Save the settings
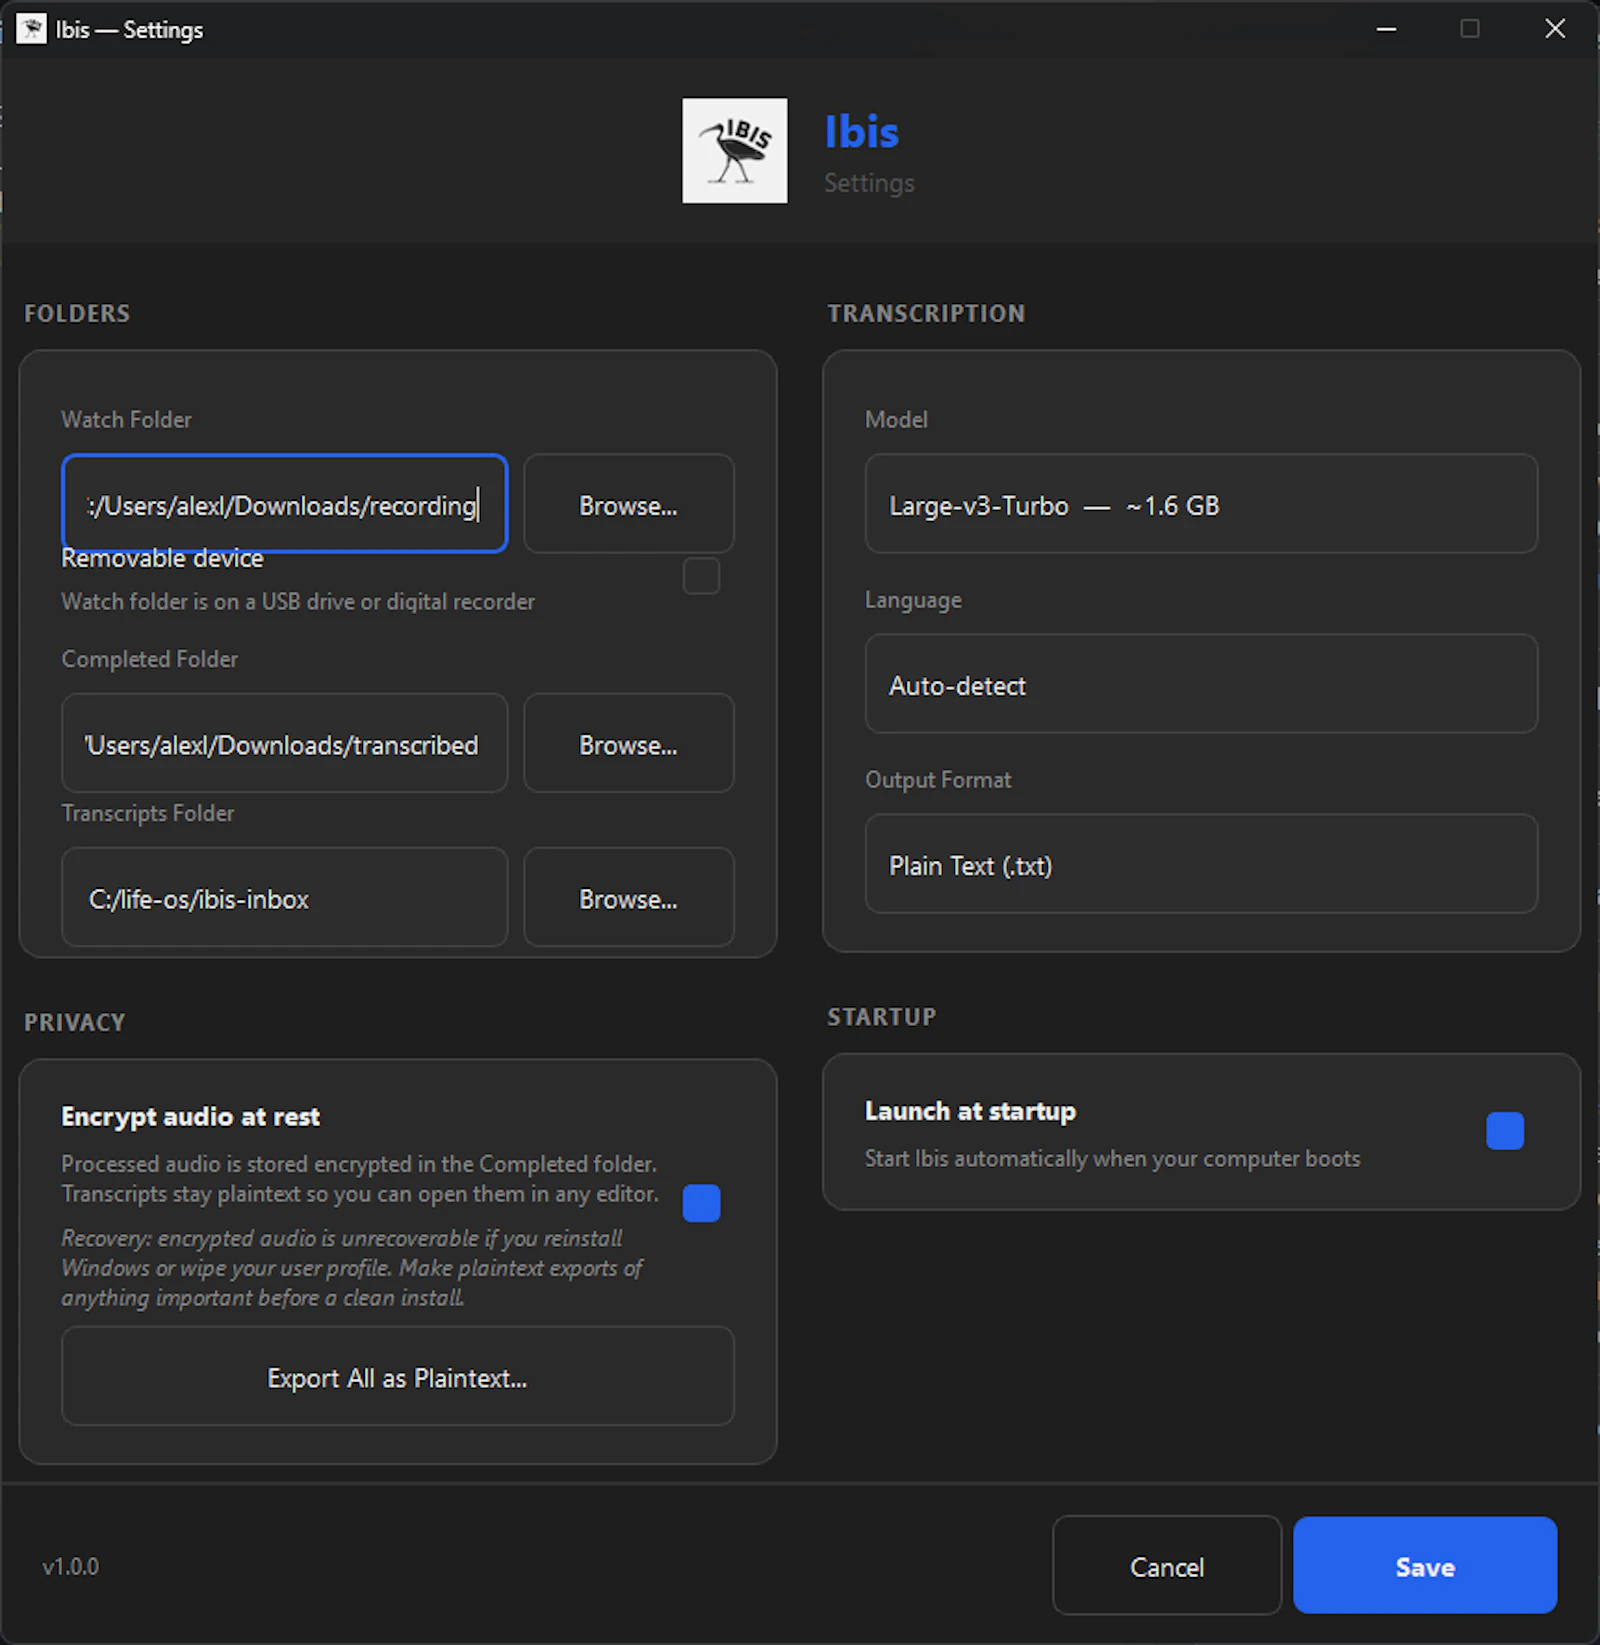Image resolution: width=1600 pixels, height=1645 pixels. tap(1425, 1565)
